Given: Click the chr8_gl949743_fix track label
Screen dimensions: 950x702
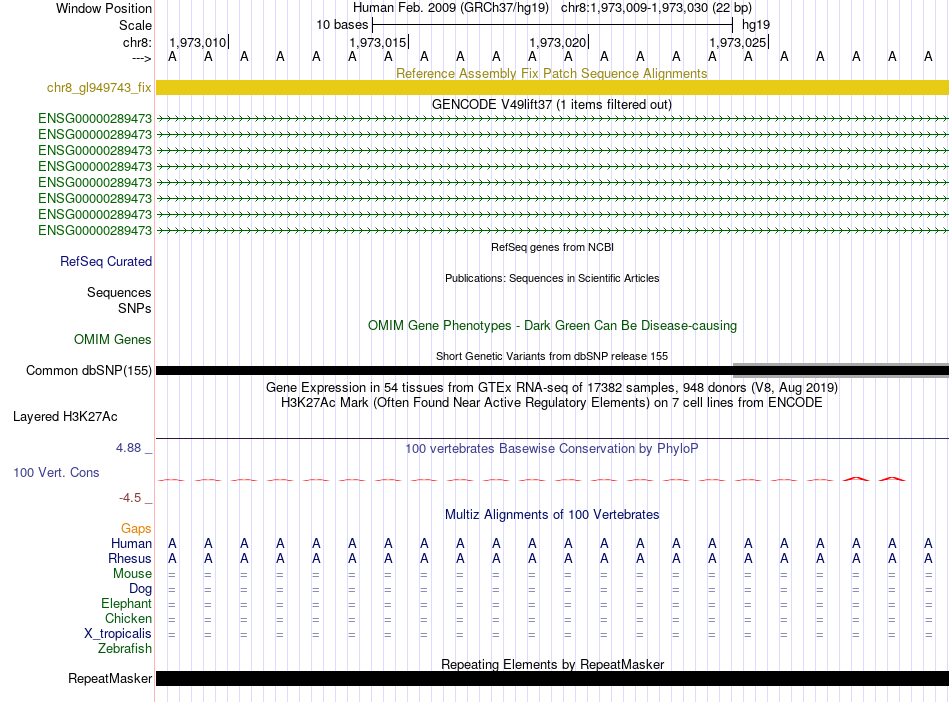Looking at the screenshot, I should point(99,87).
